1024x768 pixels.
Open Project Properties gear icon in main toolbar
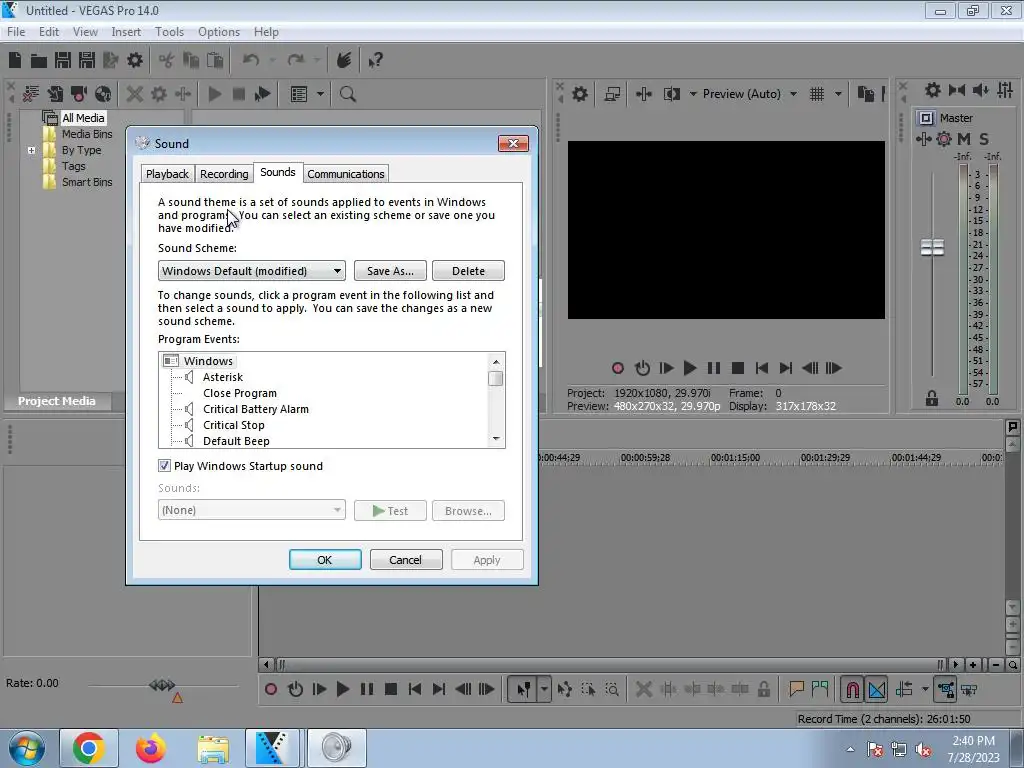click(x=135, y=61)
